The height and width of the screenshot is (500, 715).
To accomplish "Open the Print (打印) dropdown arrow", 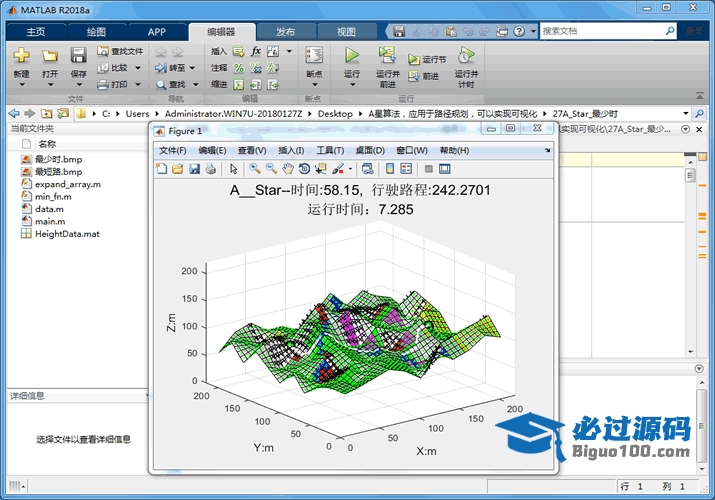I will [x=138, y=85].
